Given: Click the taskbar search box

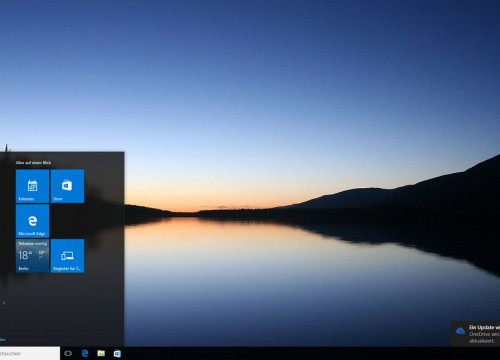Looking at the screenshot, I should click(x=30, y=353).
